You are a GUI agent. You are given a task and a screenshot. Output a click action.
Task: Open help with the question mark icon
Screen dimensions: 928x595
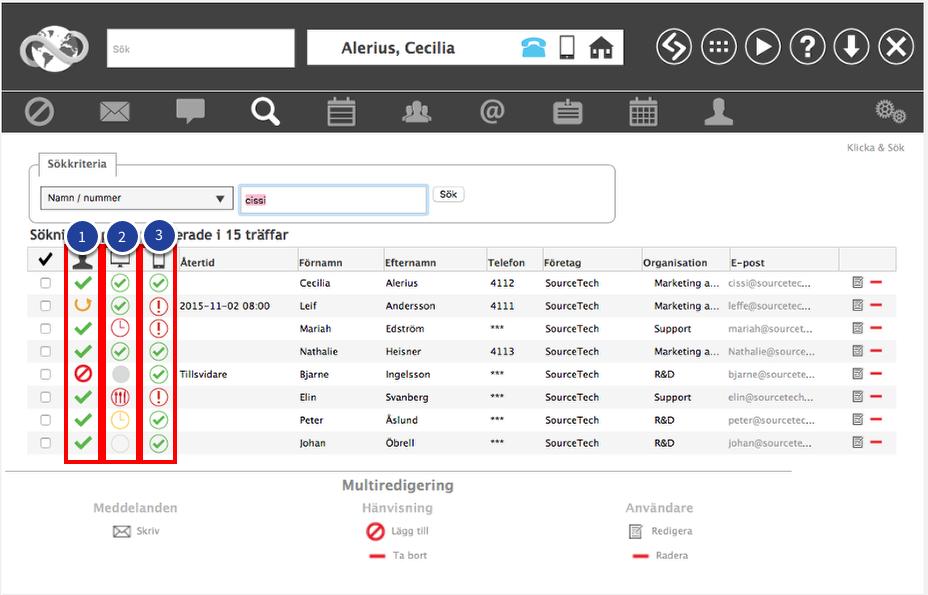pos(807,47)
